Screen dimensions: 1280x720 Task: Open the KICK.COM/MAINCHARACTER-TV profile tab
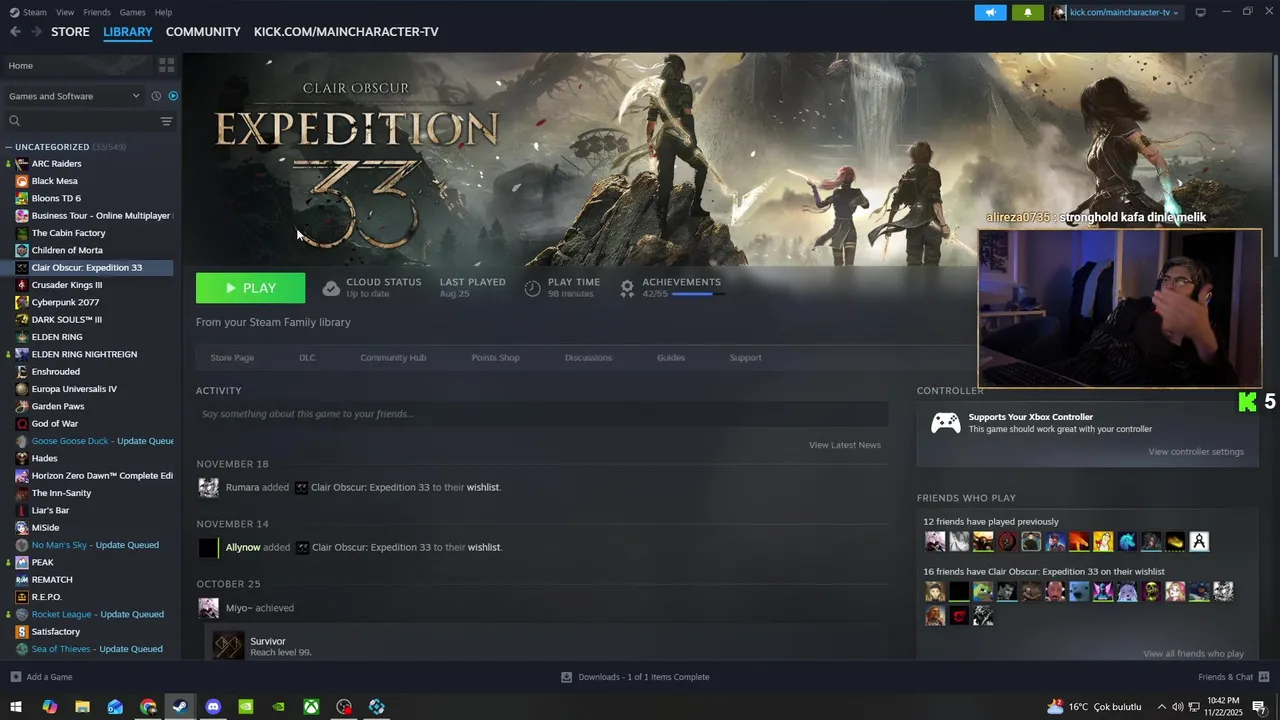pos(346,32)
